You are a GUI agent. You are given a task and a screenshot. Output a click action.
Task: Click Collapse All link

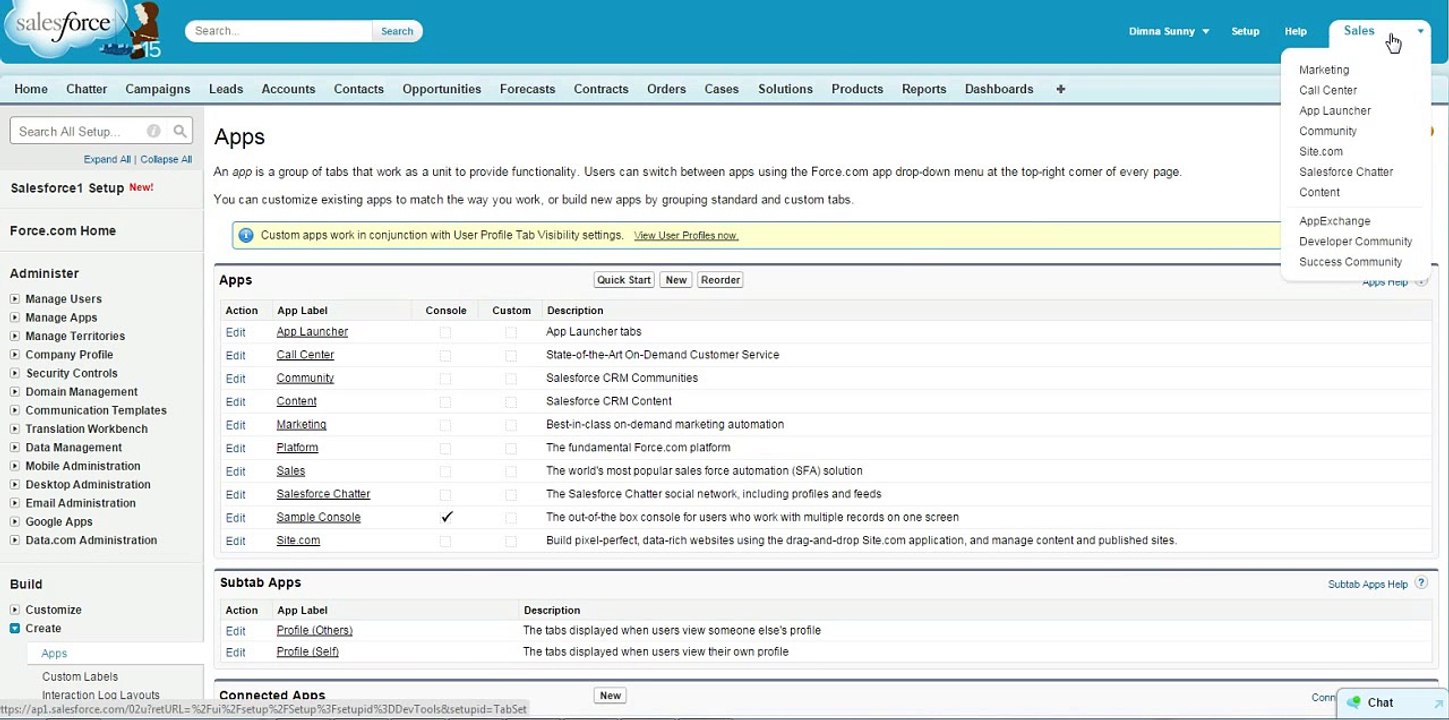(166, 159)
